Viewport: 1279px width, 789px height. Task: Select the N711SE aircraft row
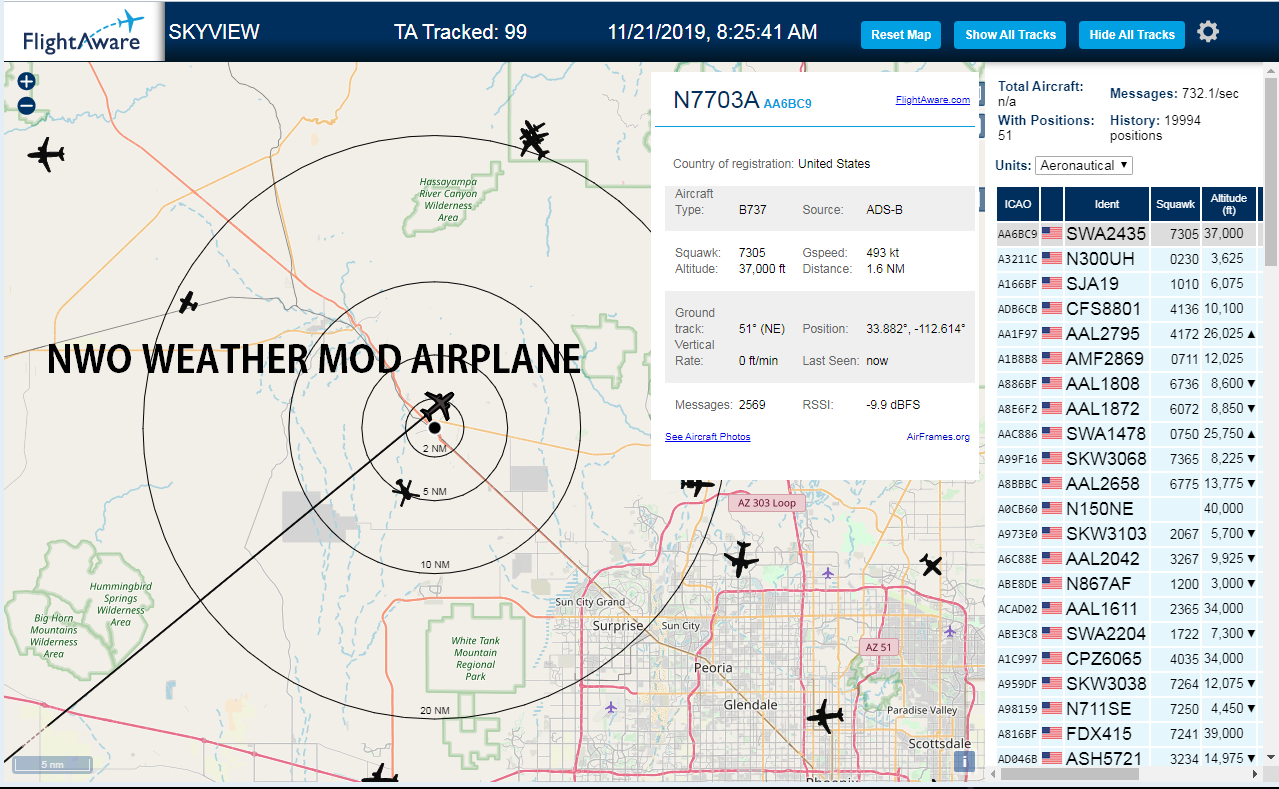1127,709
